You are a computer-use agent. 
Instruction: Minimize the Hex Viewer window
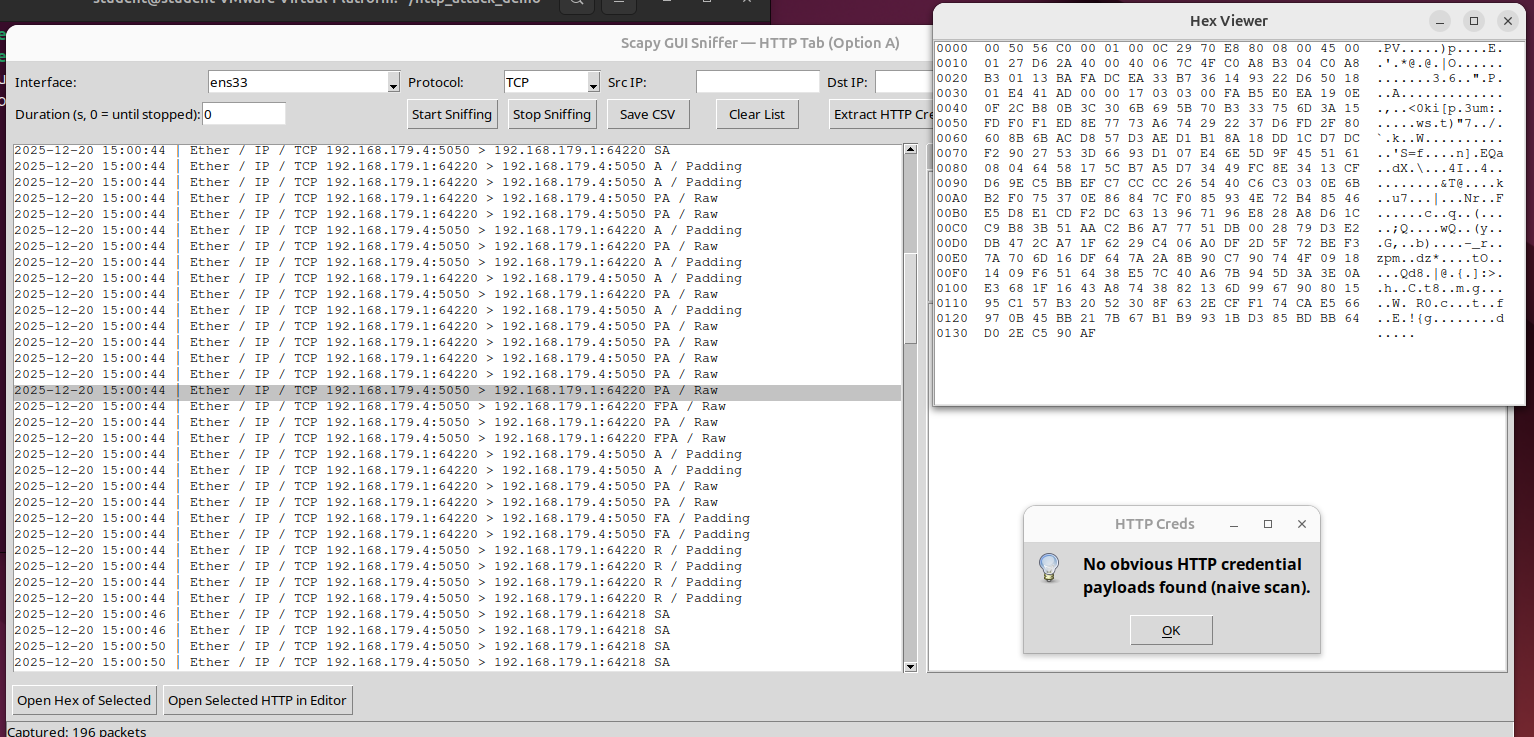tap(1440, 21)
